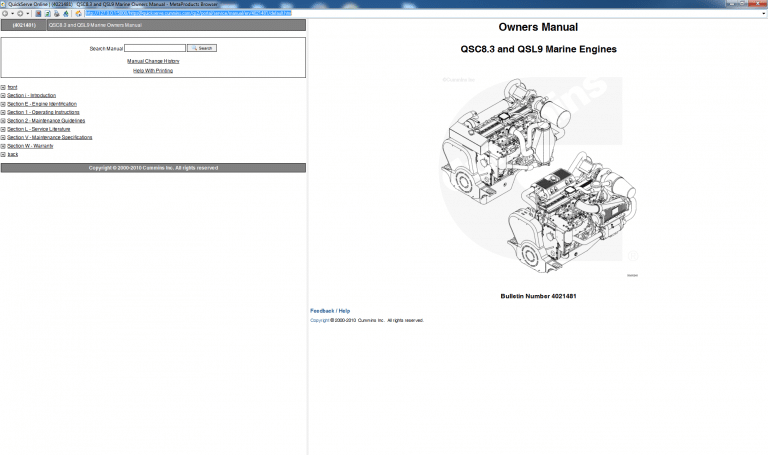Click the window title bar app icon
This screenshot has width=768, height=455.
[3, 4]
